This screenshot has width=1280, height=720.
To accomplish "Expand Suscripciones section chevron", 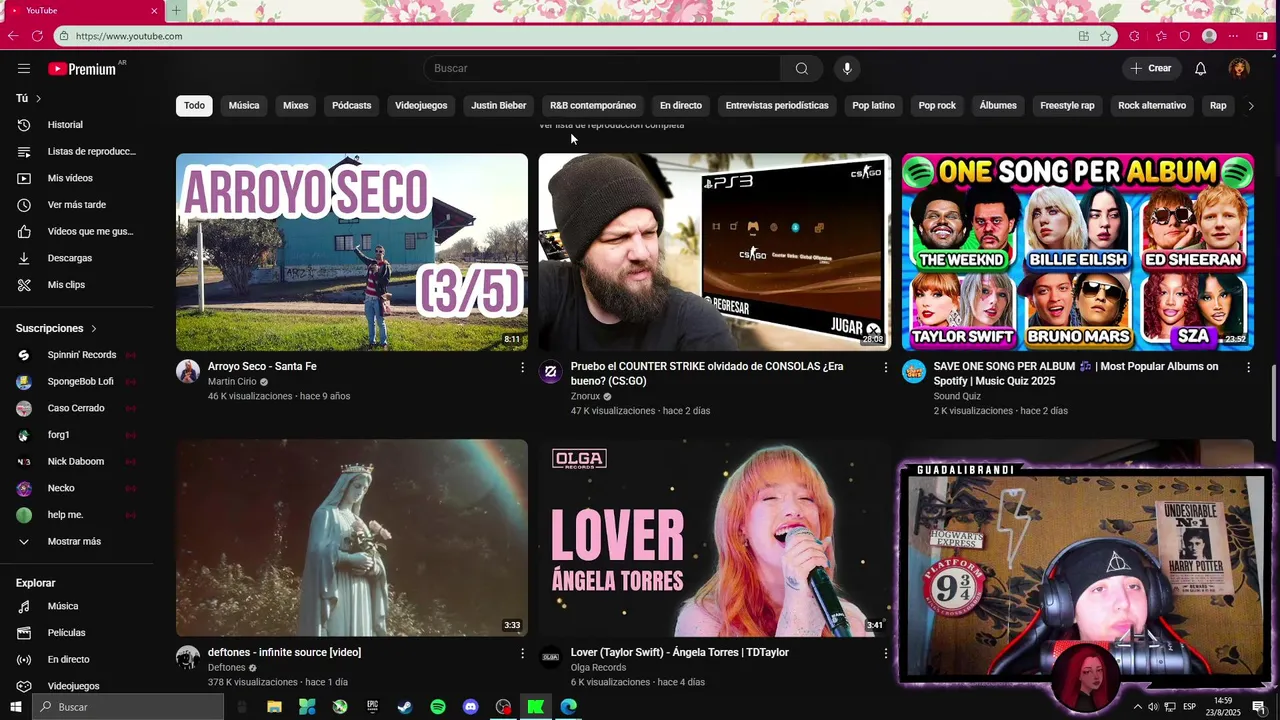I will click(94, 328).
